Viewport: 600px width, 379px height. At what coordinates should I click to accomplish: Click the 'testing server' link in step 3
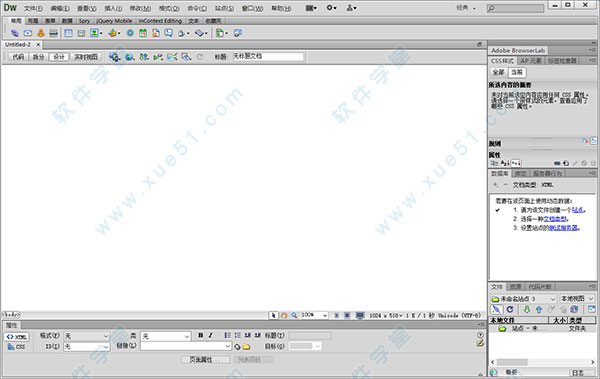pyautogui.click(x=564, y=228)
